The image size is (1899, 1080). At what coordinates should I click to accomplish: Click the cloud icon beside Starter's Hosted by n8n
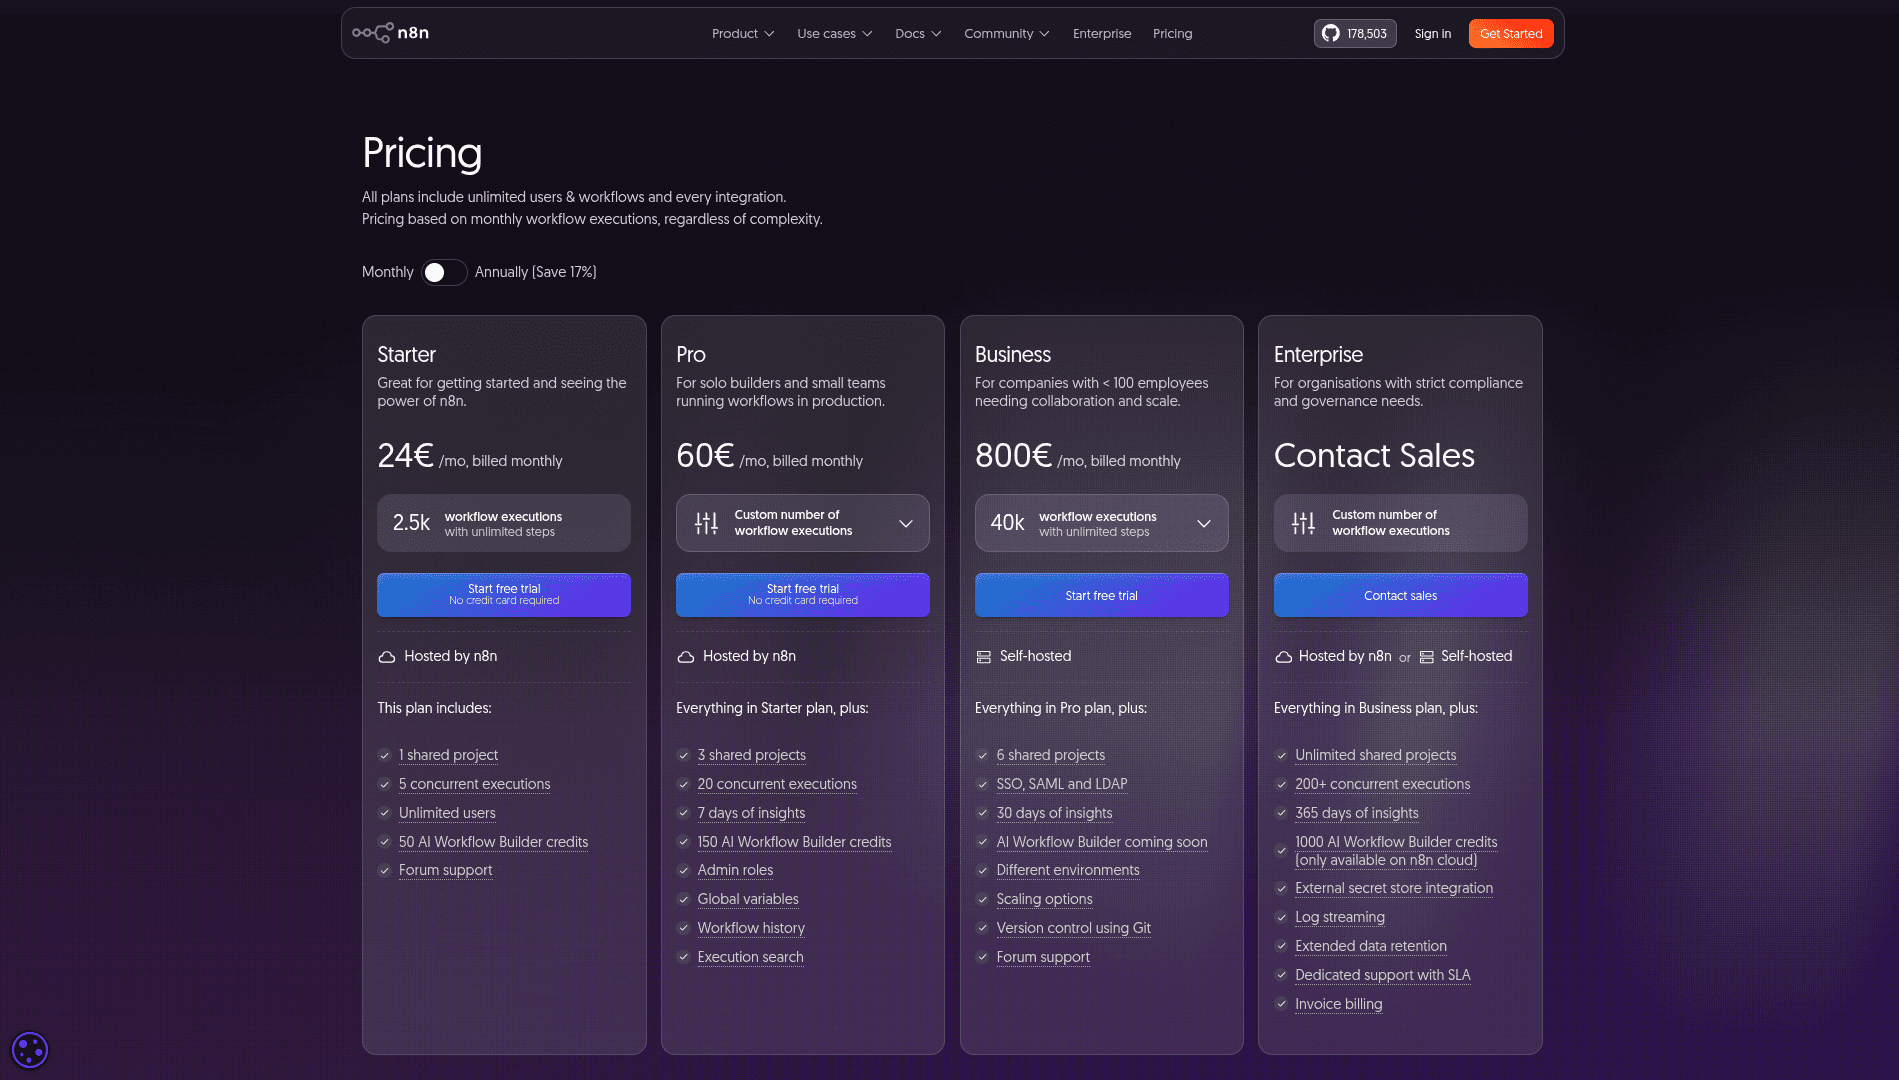coord(387,657)
